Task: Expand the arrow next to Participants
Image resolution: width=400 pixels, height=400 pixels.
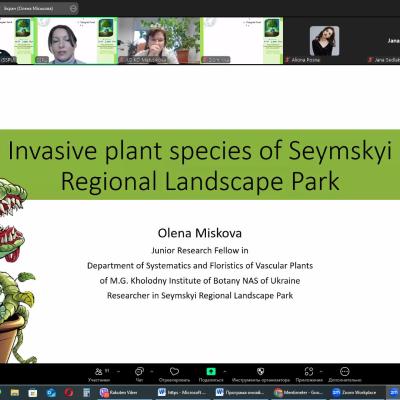Action: tap(118, 371)
